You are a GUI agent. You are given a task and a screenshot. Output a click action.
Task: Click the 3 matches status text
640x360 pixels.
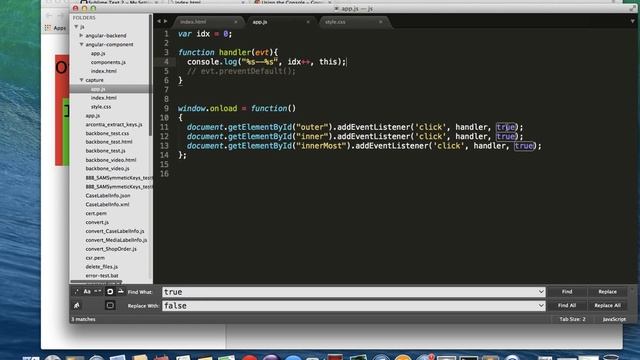tap(83, 319)
